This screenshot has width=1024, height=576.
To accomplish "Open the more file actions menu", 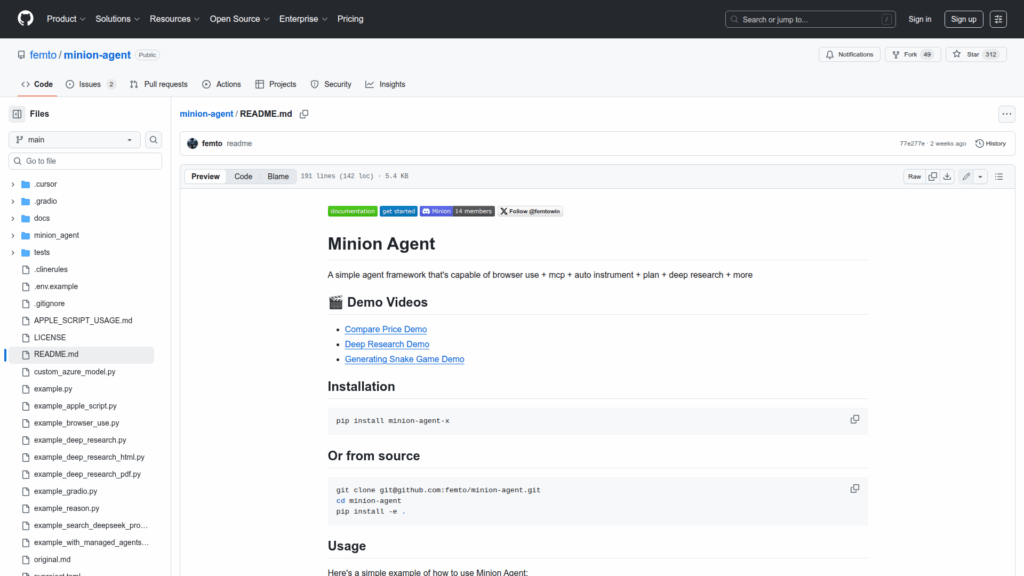I will click(1006, 114).
